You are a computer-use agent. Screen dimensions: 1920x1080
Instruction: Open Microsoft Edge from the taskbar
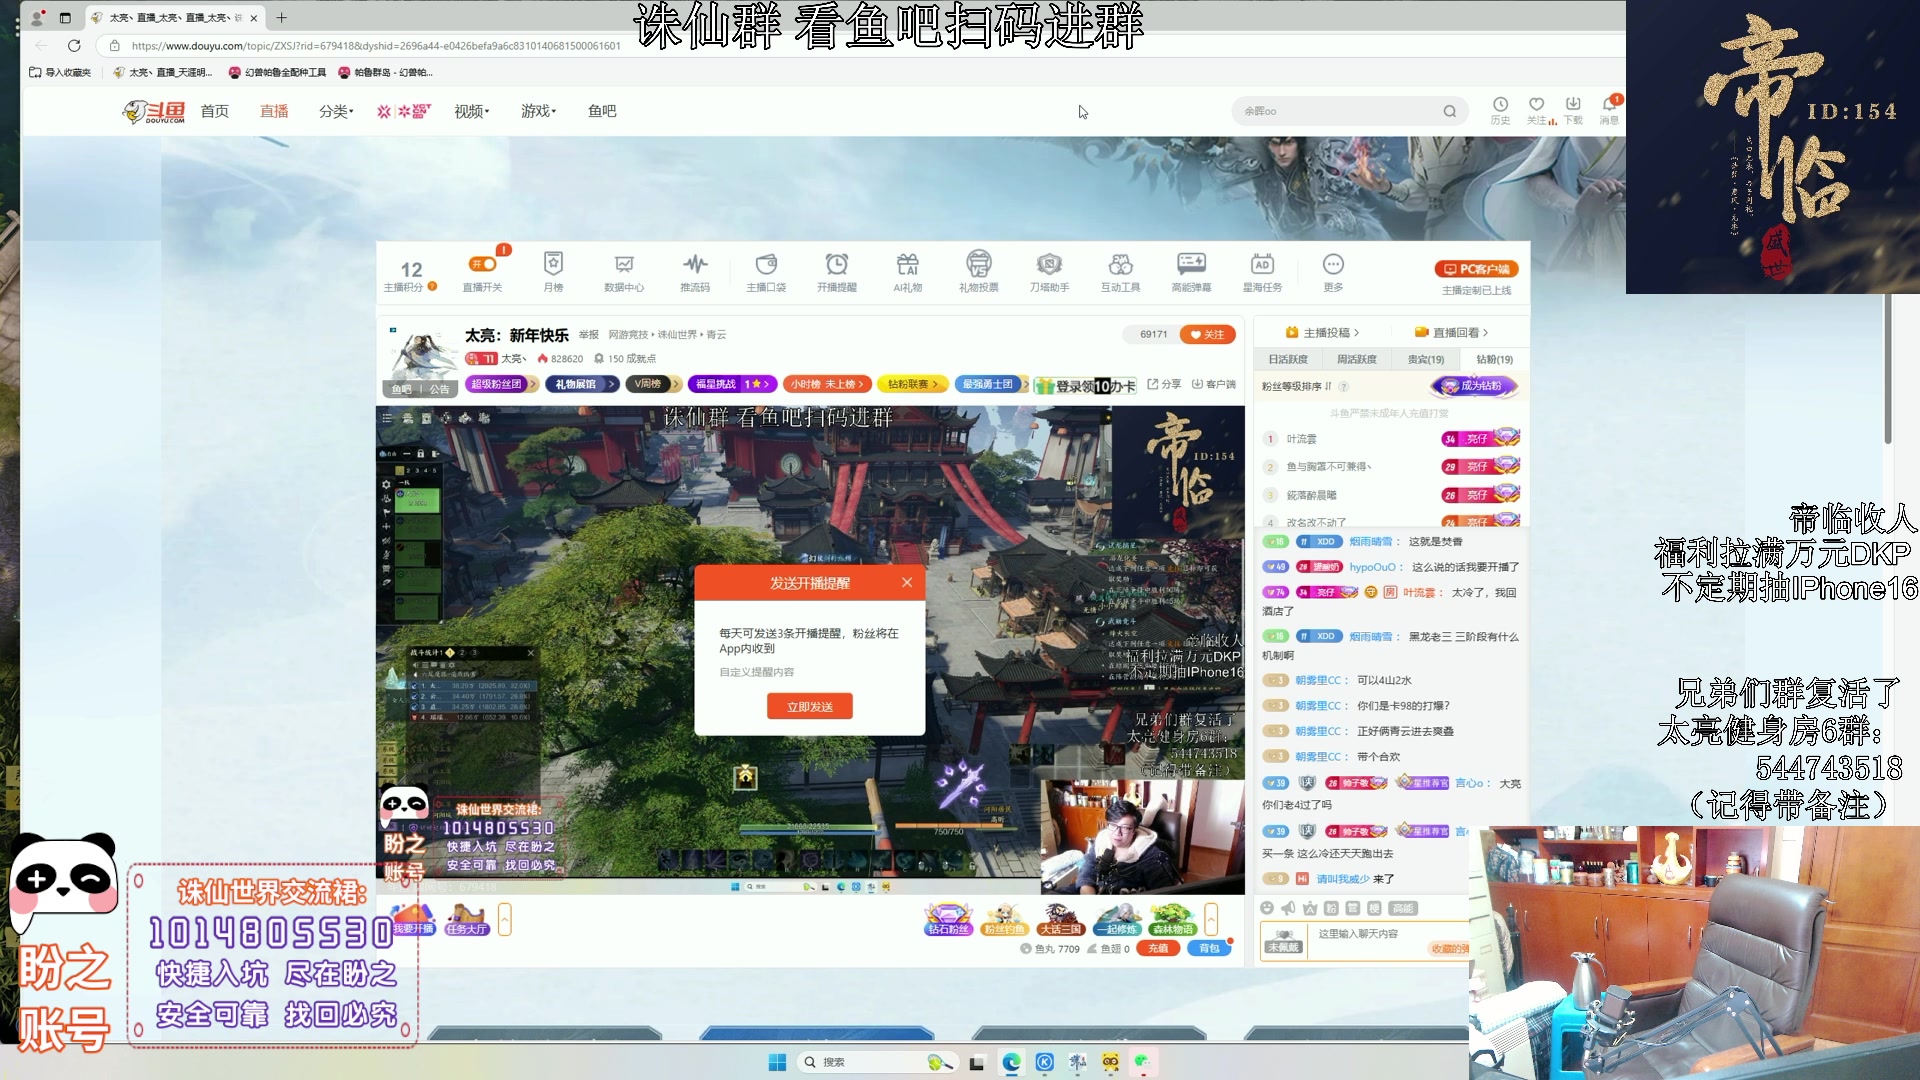coord(1011,1062)
